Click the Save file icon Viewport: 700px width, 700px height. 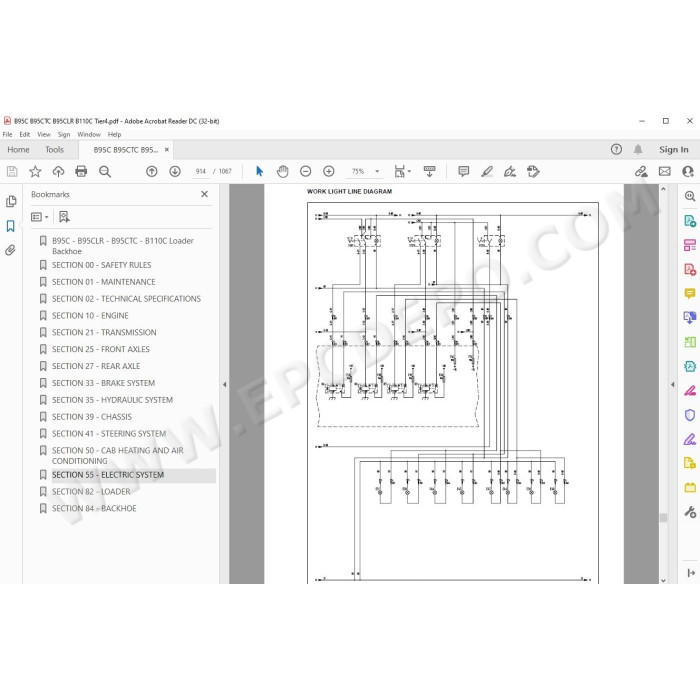[12, 171]
